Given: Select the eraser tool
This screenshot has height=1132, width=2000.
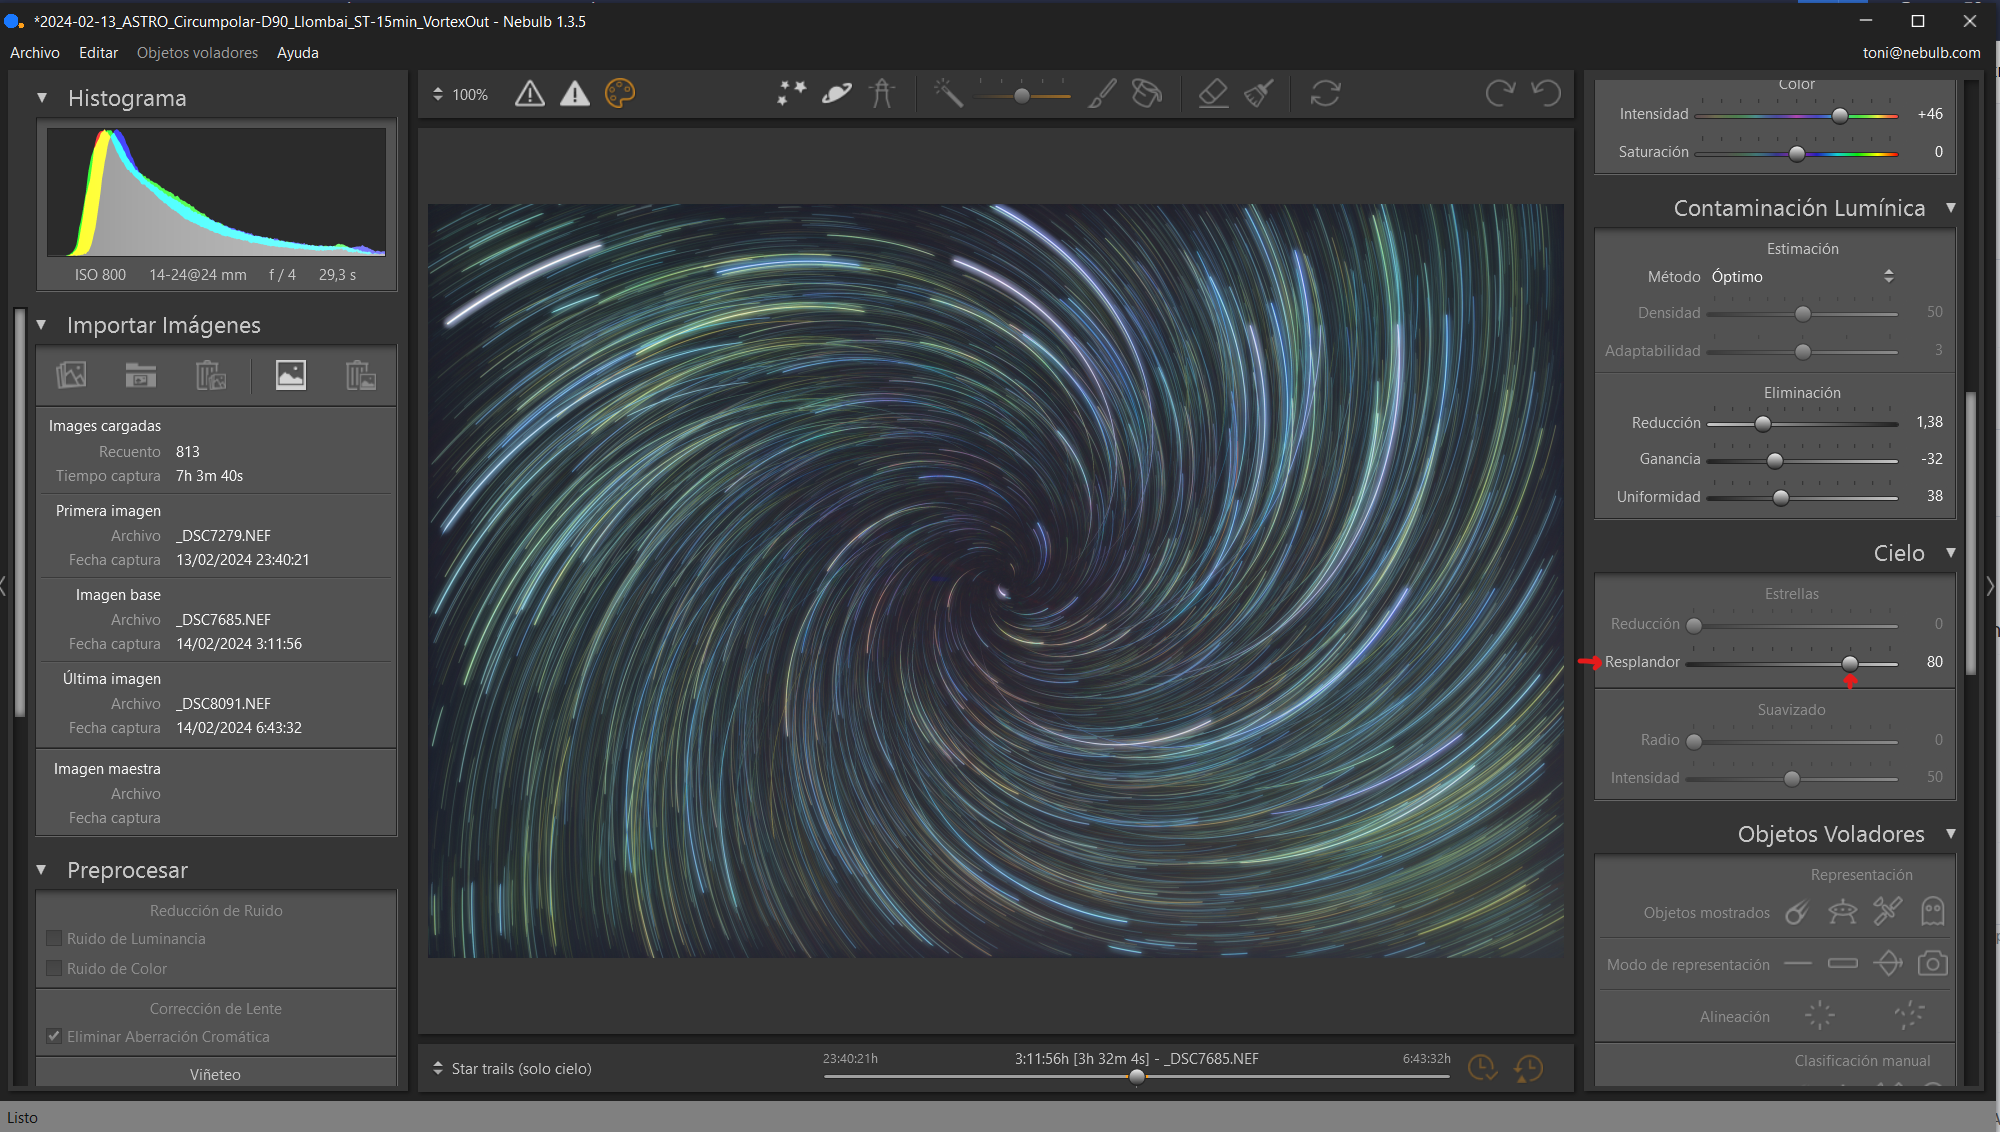Looking at the screenshot, I should tap(1213, 94).
